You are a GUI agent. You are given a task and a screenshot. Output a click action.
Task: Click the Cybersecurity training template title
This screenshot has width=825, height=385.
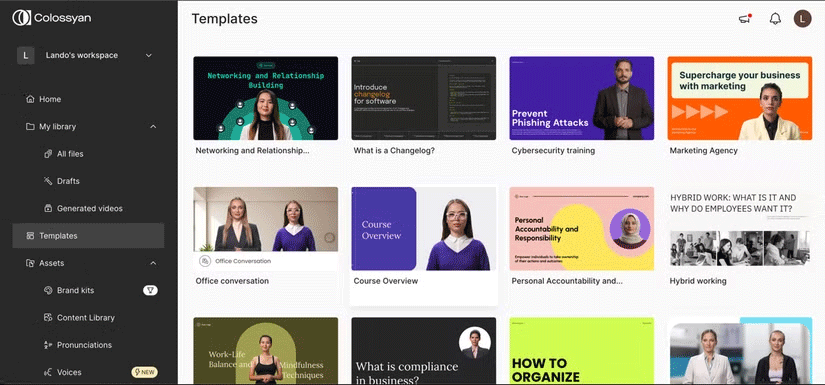click(553, 150)
